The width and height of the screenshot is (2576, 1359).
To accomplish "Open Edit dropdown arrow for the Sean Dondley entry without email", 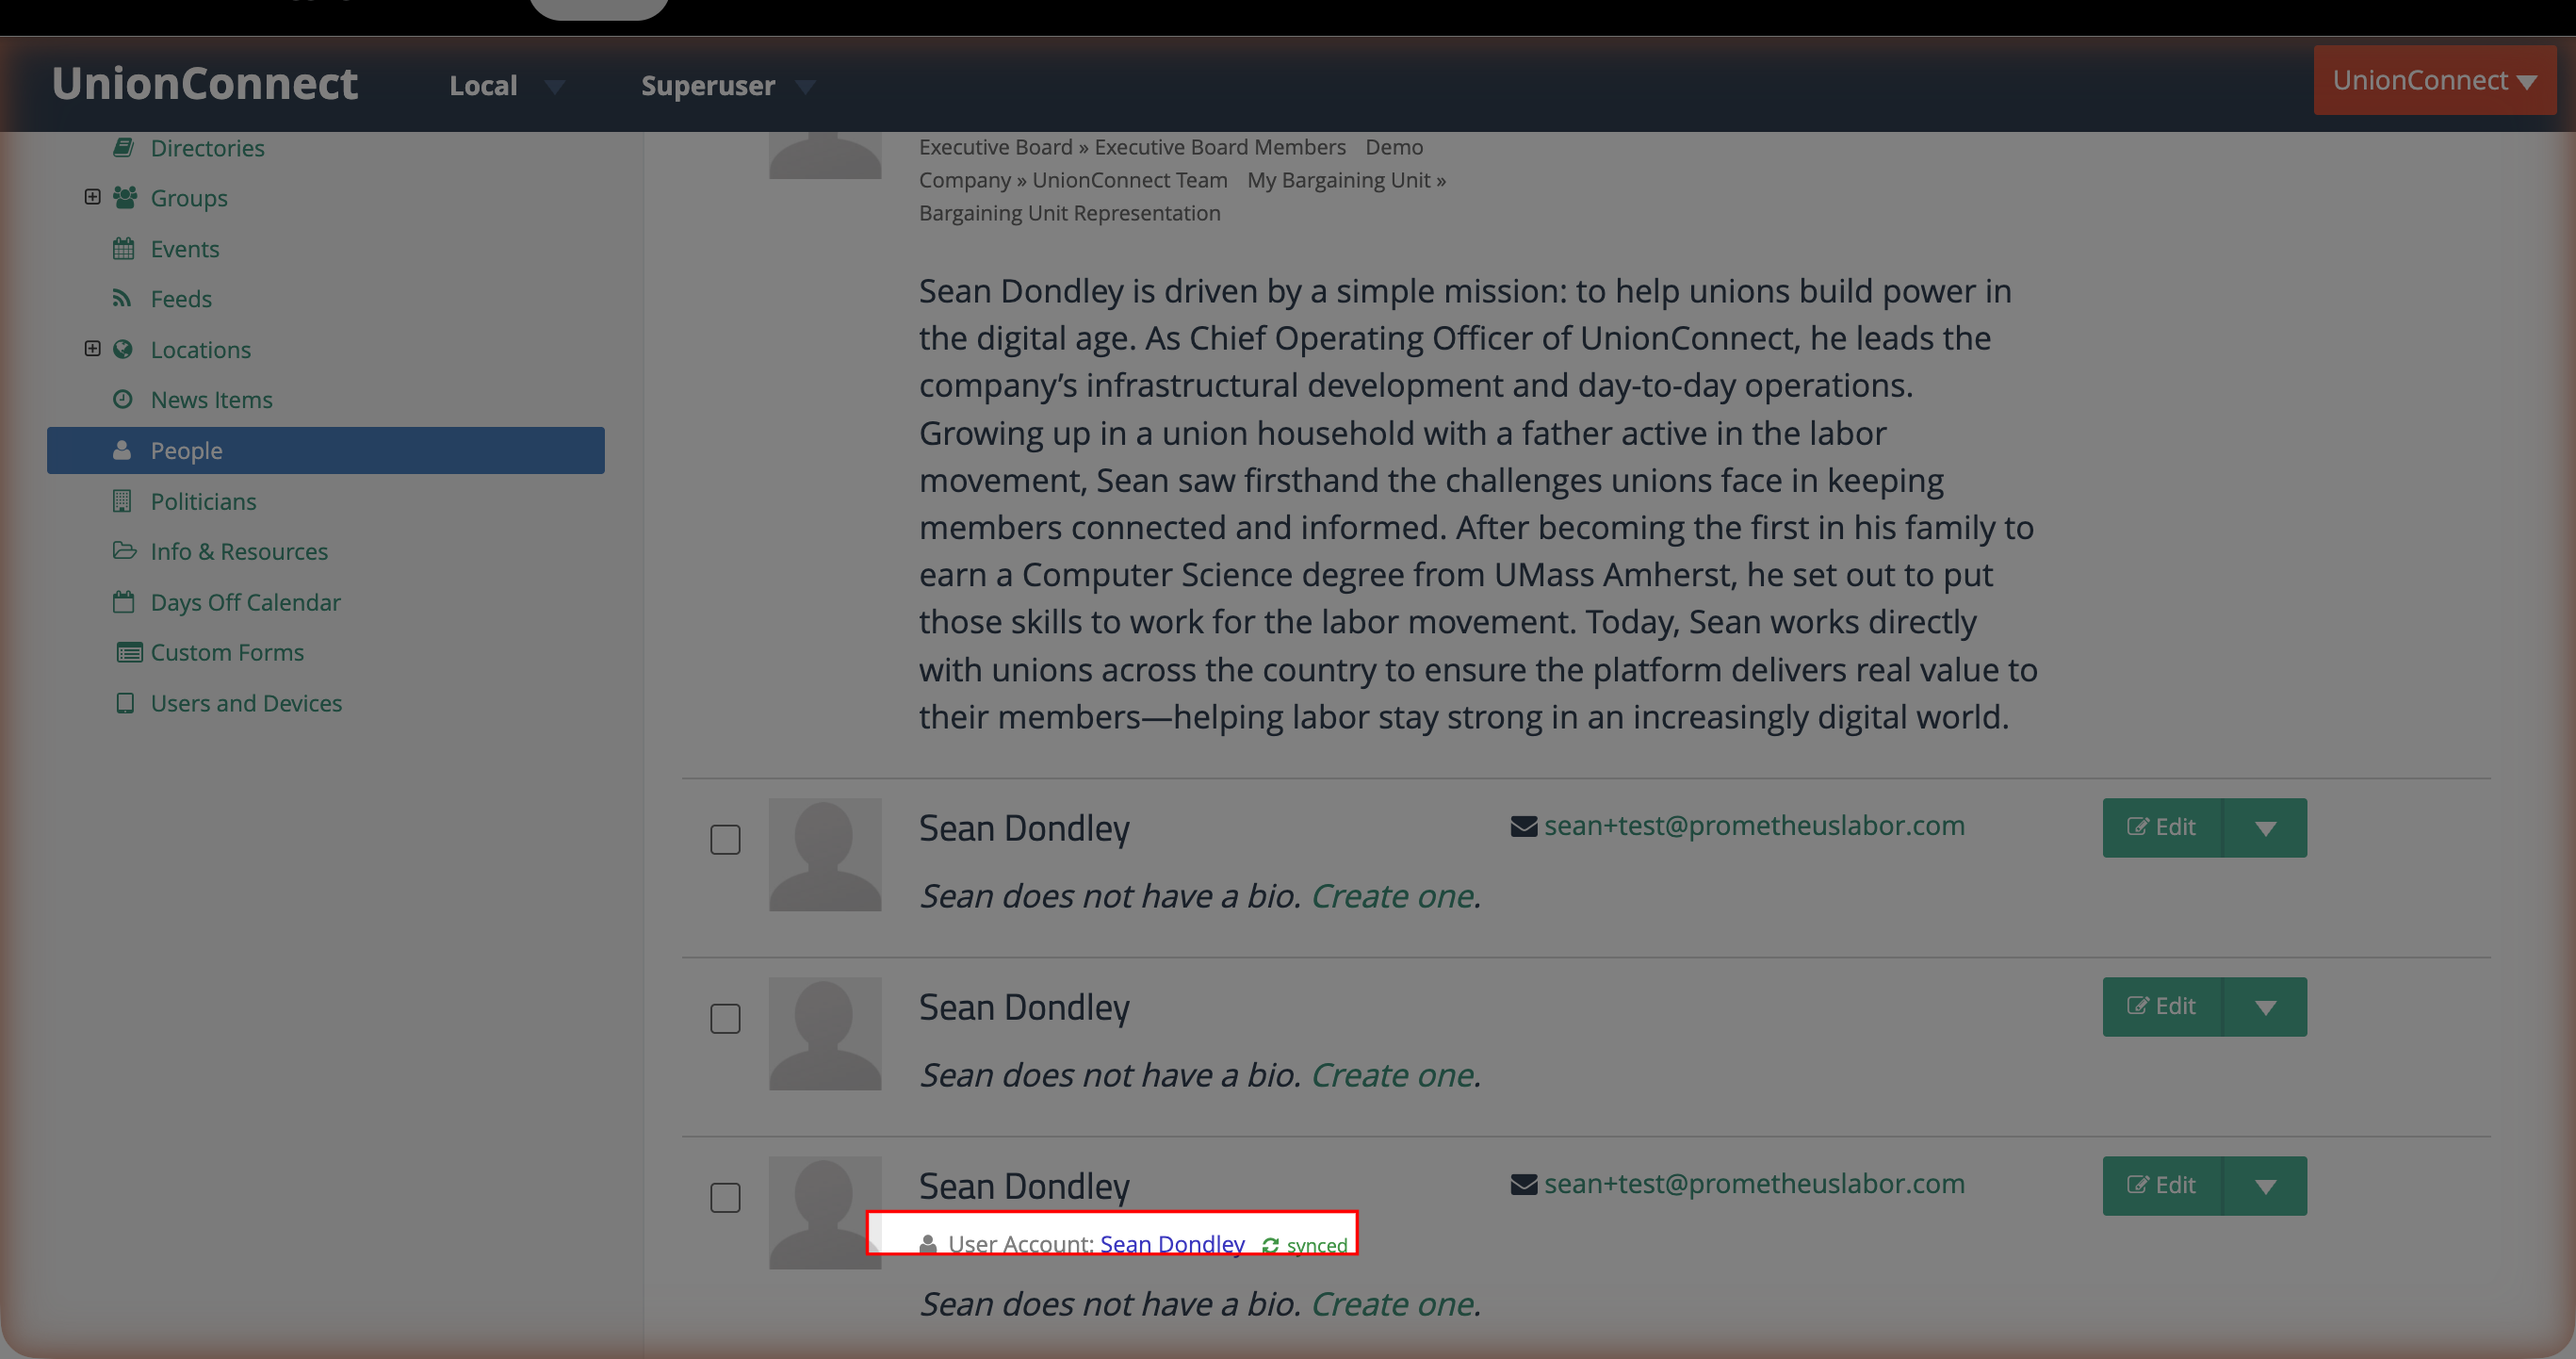I will coord(2265,1007).
